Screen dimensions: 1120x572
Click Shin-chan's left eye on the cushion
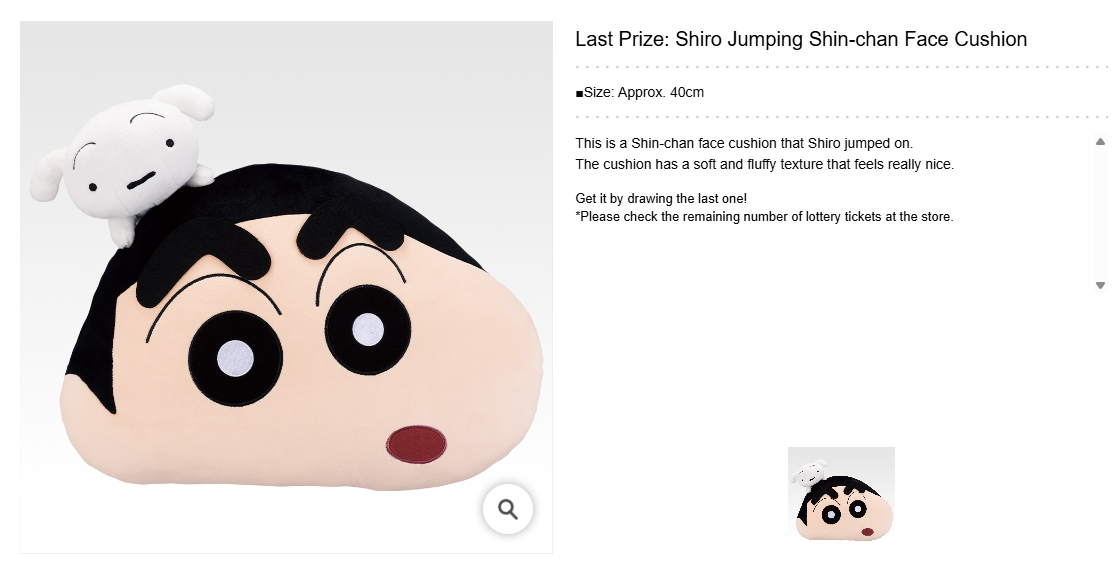tap(235, 357)
